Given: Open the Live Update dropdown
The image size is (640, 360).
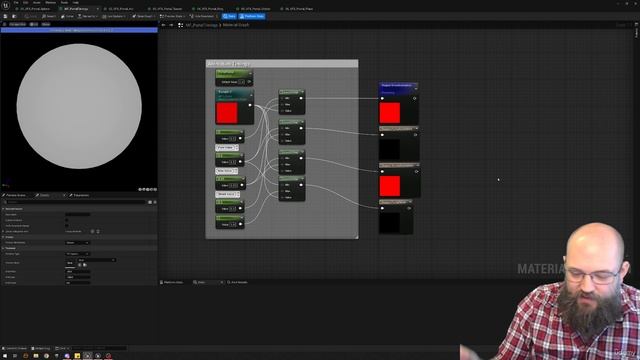Looking at the screenshot, I should coord(114,16).
